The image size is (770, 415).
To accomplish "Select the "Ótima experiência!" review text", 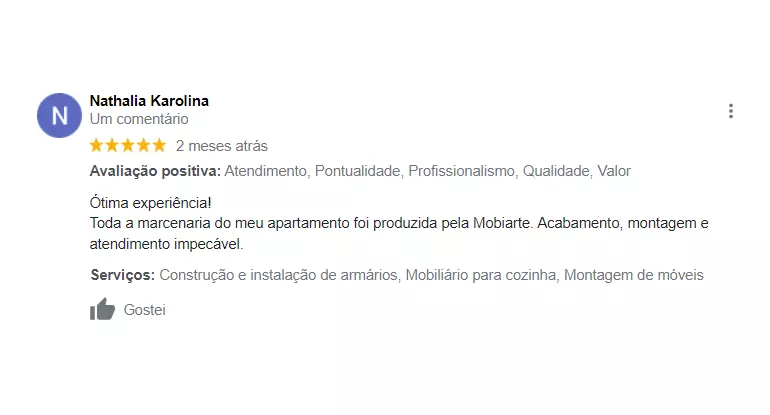I will pyautogui.click(x=151, y=202).
